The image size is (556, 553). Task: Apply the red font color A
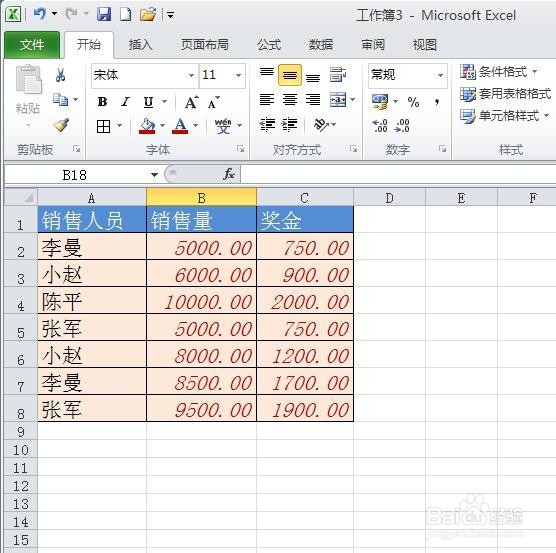[180, 126]
